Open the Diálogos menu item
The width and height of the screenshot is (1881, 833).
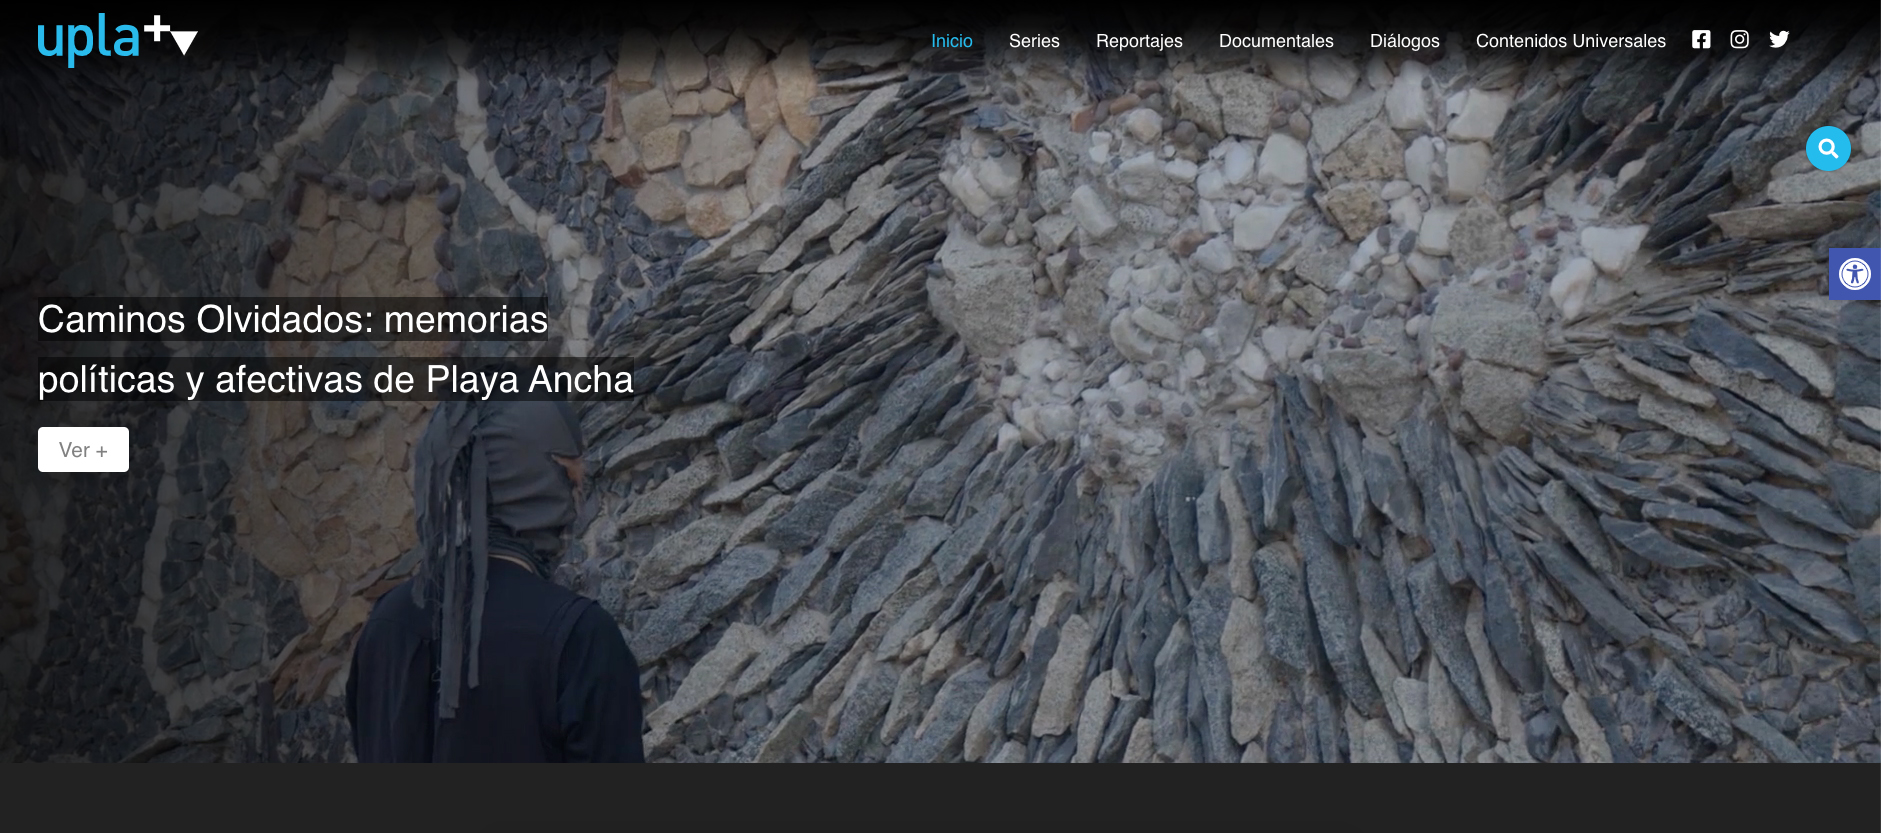(1404, 41)
